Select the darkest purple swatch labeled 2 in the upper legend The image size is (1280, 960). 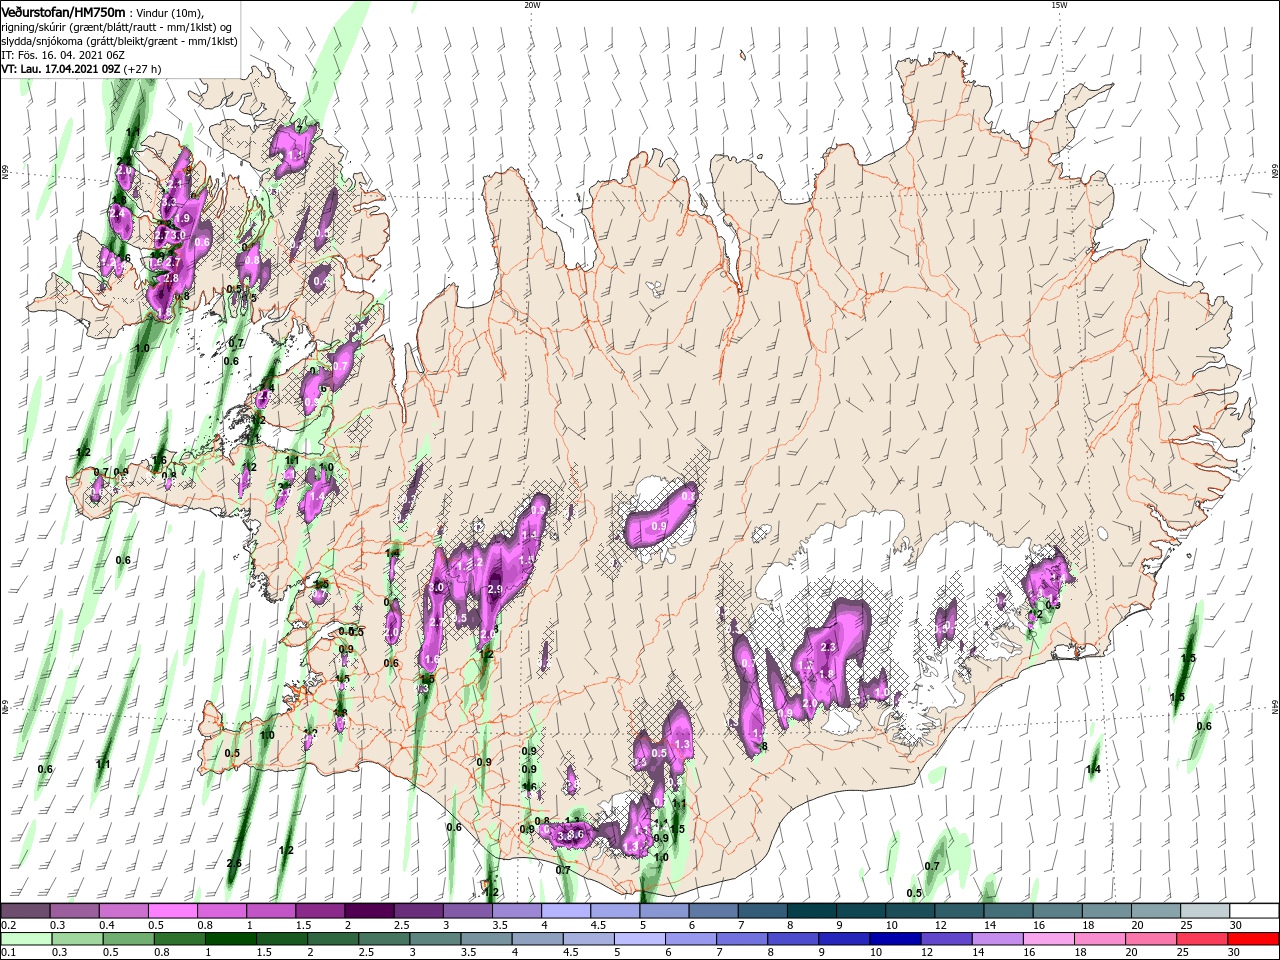click(368, 911)
